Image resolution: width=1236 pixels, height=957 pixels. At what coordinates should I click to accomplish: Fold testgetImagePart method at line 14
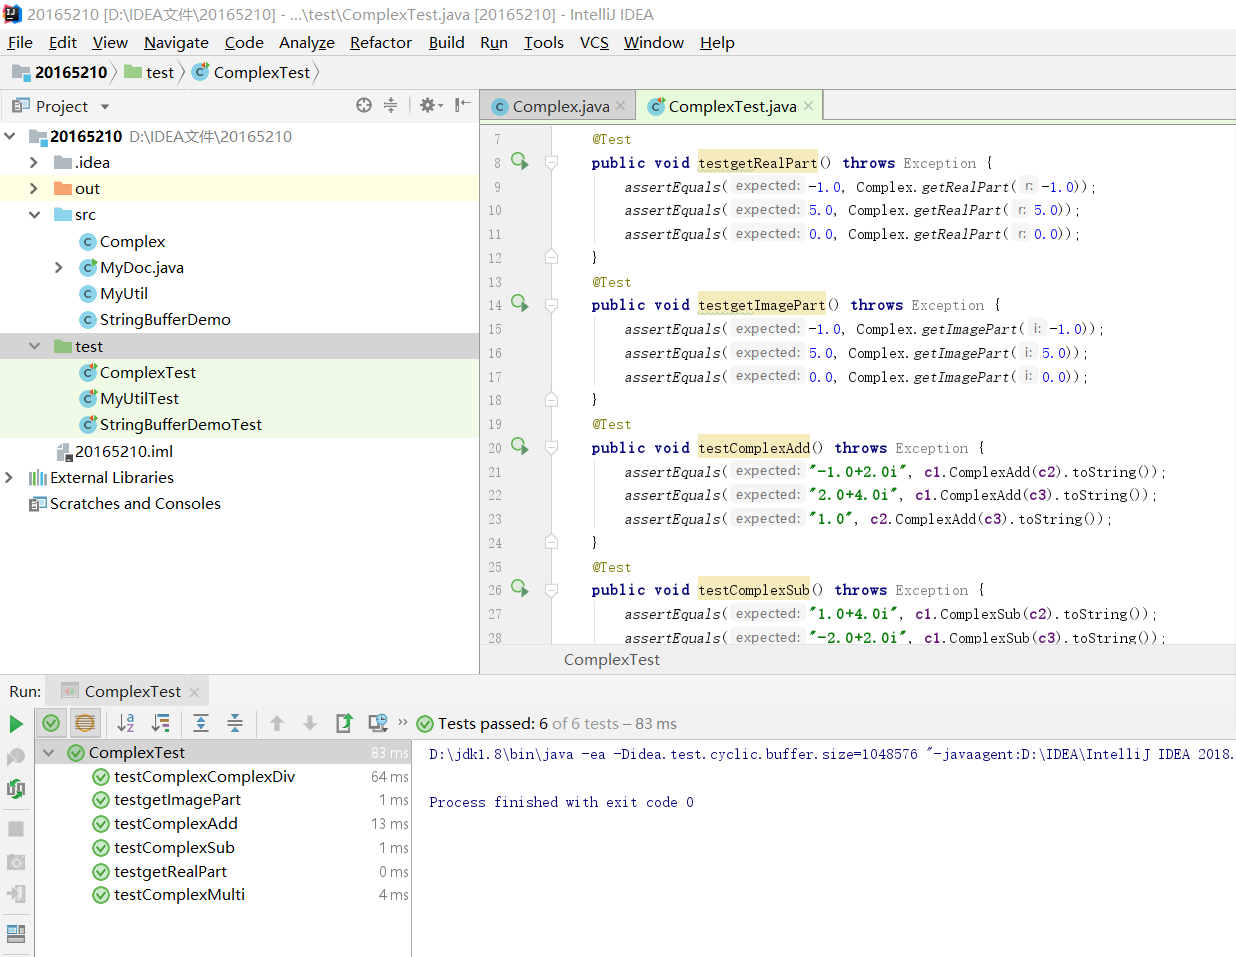click(551, 304)
